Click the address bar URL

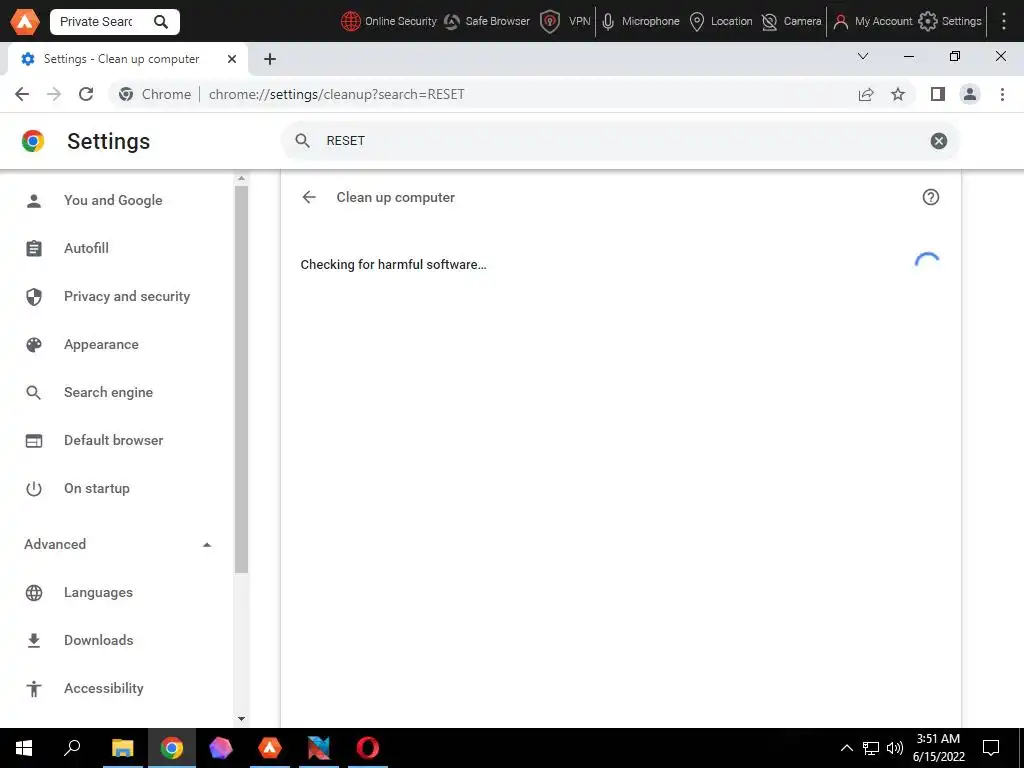click(x=336, y=94)
